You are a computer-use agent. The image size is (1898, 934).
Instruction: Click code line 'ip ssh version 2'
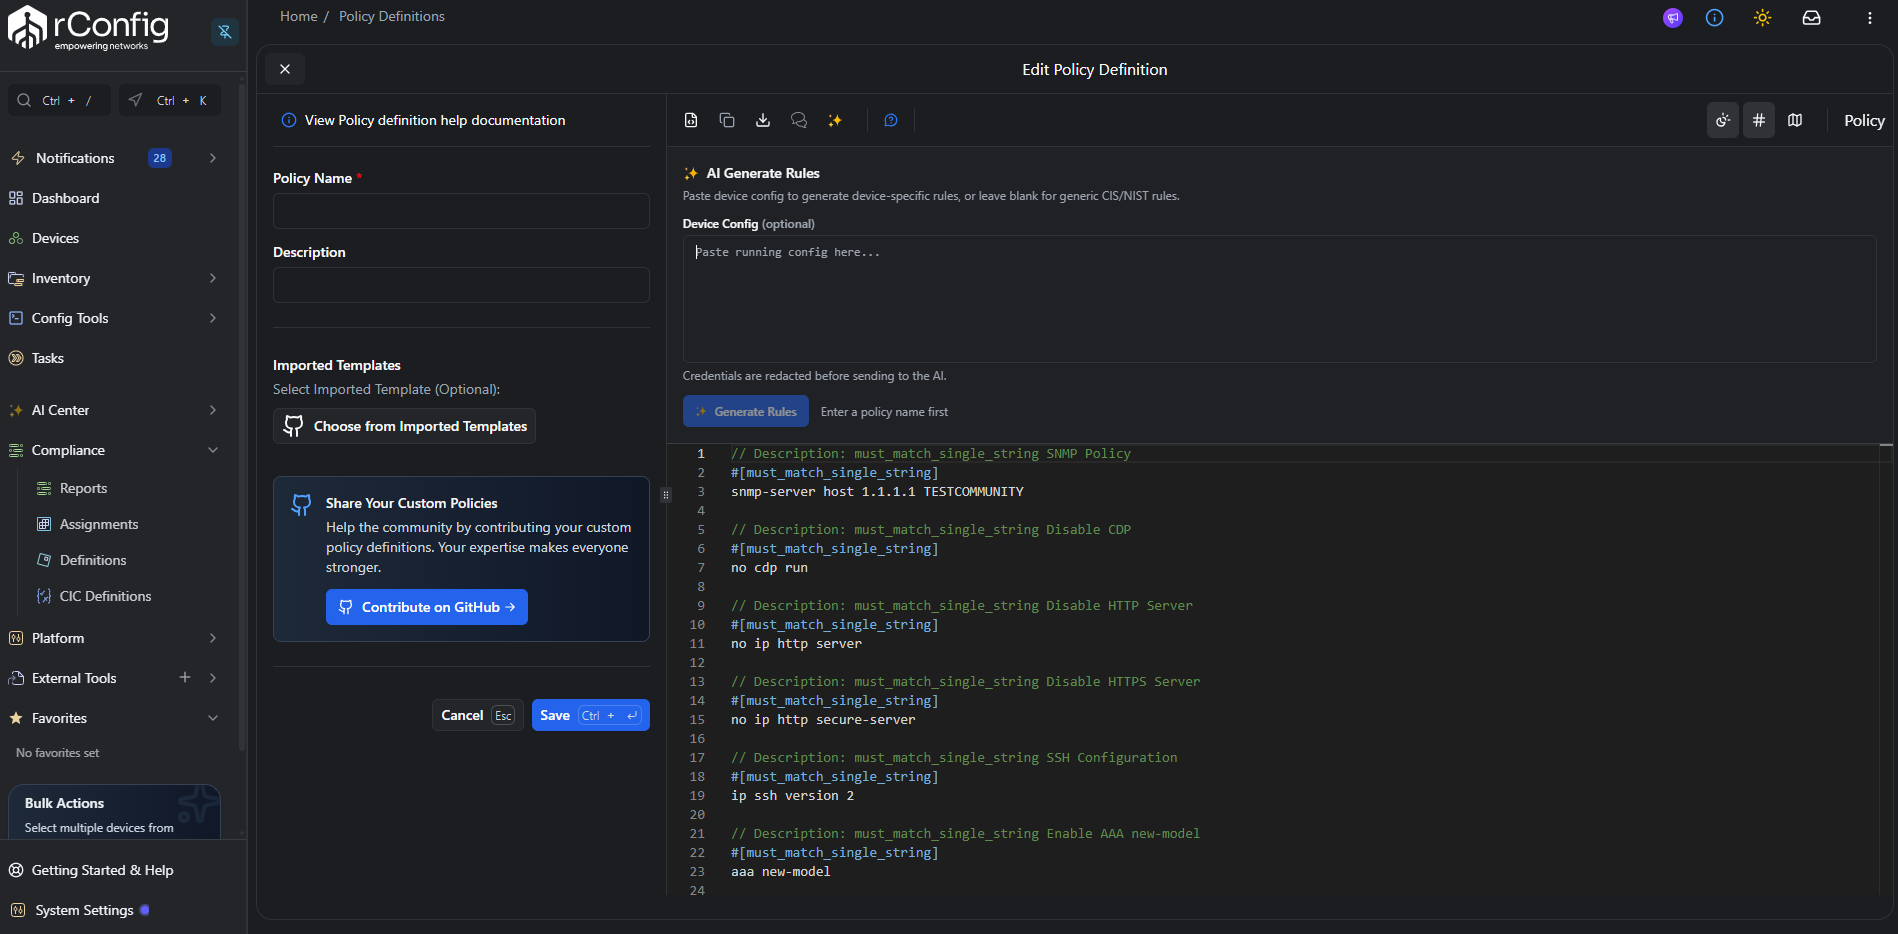pos(792,796)
